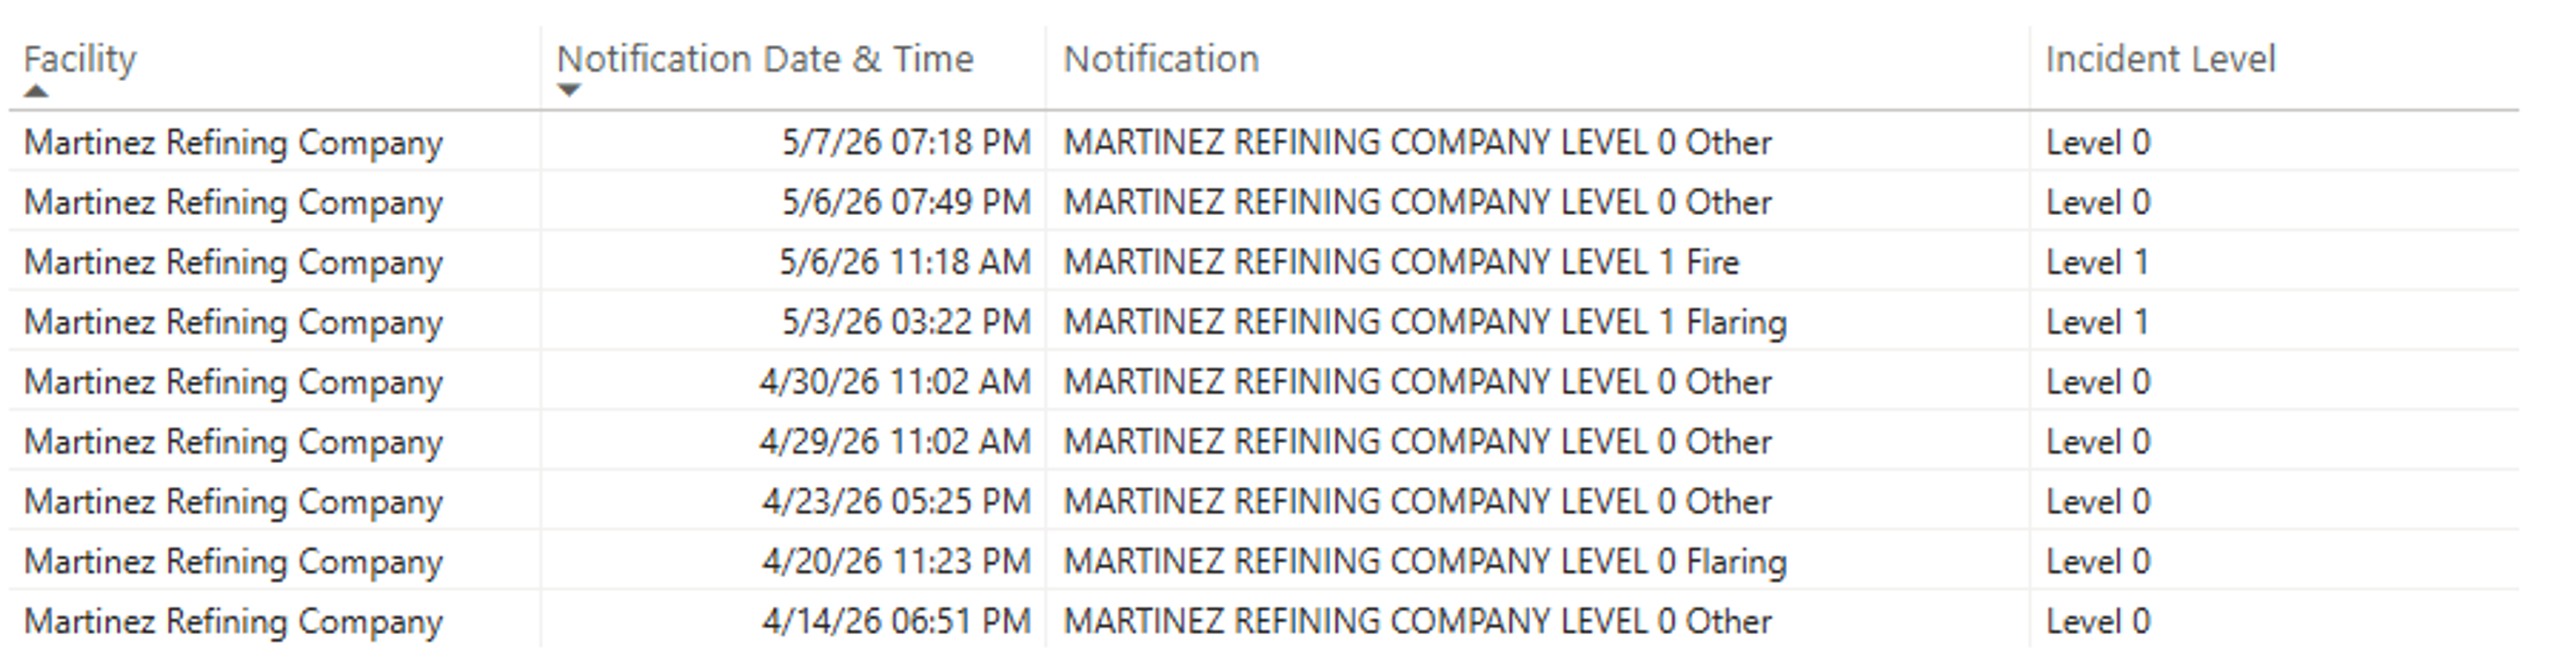Viewport: 2576px width, 667px height.
Task: Select the Incident Level column header
Action: click(x=2160, y=59)
